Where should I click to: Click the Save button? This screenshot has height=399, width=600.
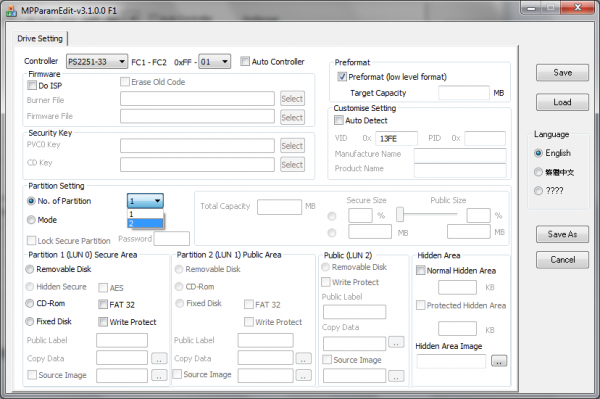[x=562, y=73]
